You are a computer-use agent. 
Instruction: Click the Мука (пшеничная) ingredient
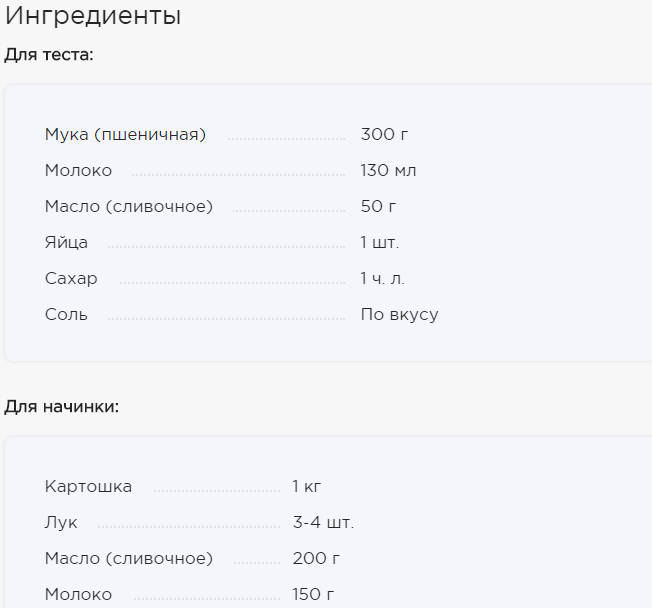[125, 135]
